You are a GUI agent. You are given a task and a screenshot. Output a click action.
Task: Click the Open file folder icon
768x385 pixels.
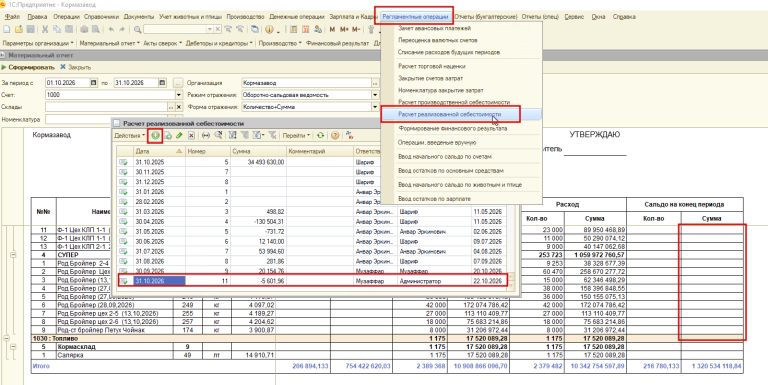pos(19,29)
